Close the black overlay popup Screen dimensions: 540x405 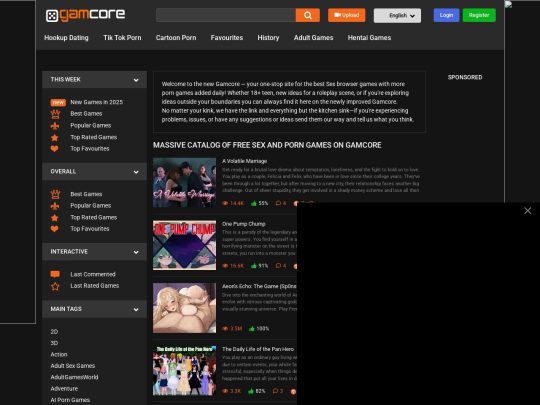pyautogui.click(x=528, y=211)
